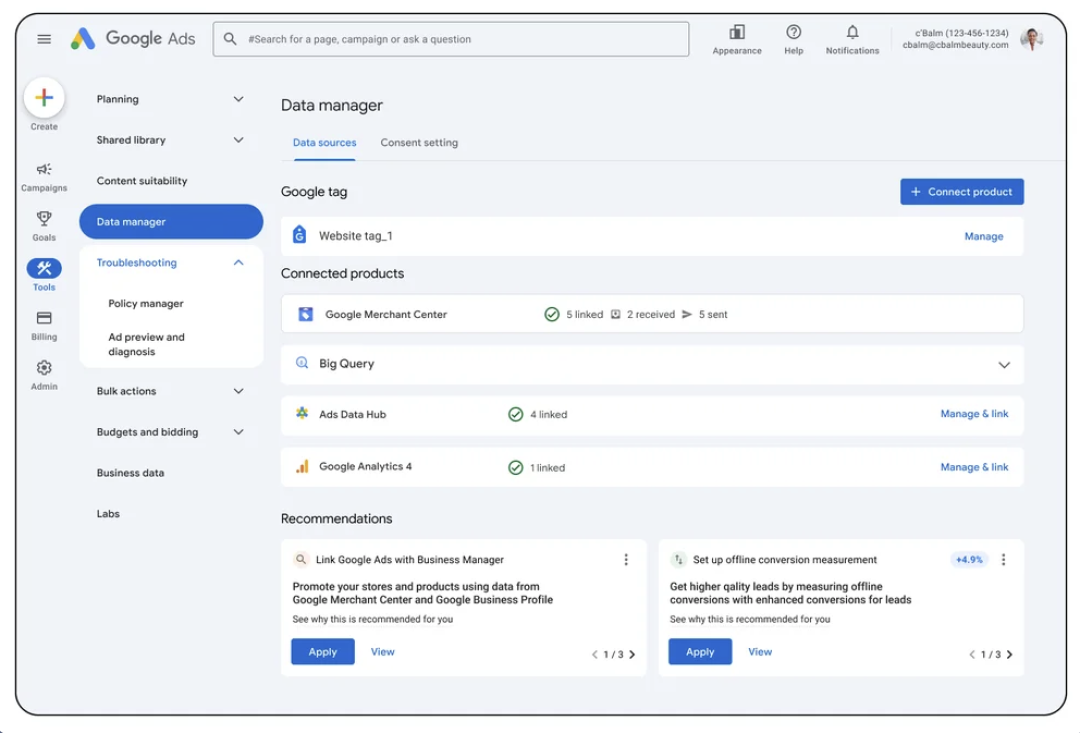Go to next recommendation on offline conversion card
The image size is (1080, 733).
(1010, 654)
